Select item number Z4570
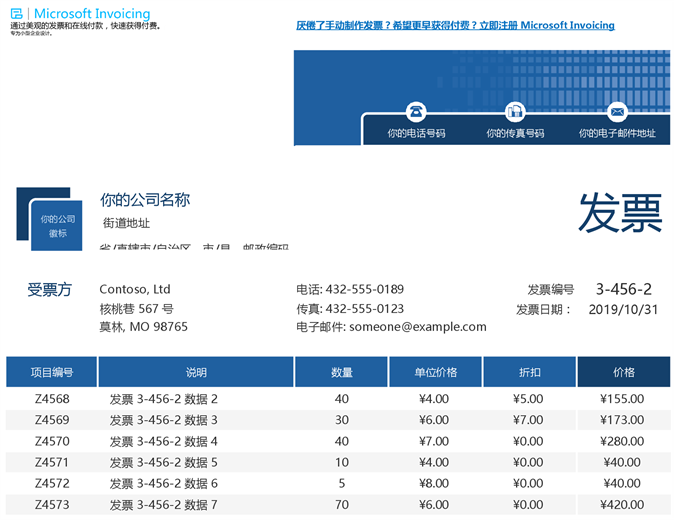Image resolution: width=675 pixels, height=520 pixels. coord(52,441)
